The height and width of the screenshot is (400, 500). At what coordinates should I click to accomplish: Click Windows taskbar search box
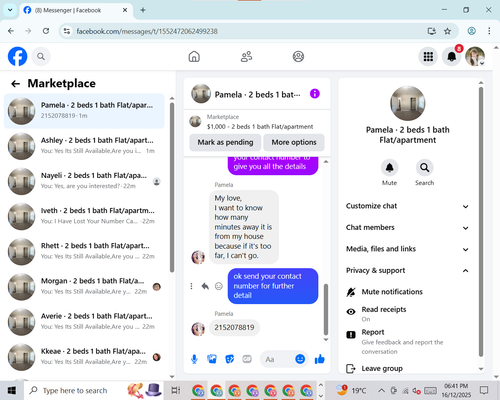pos(93,390)
